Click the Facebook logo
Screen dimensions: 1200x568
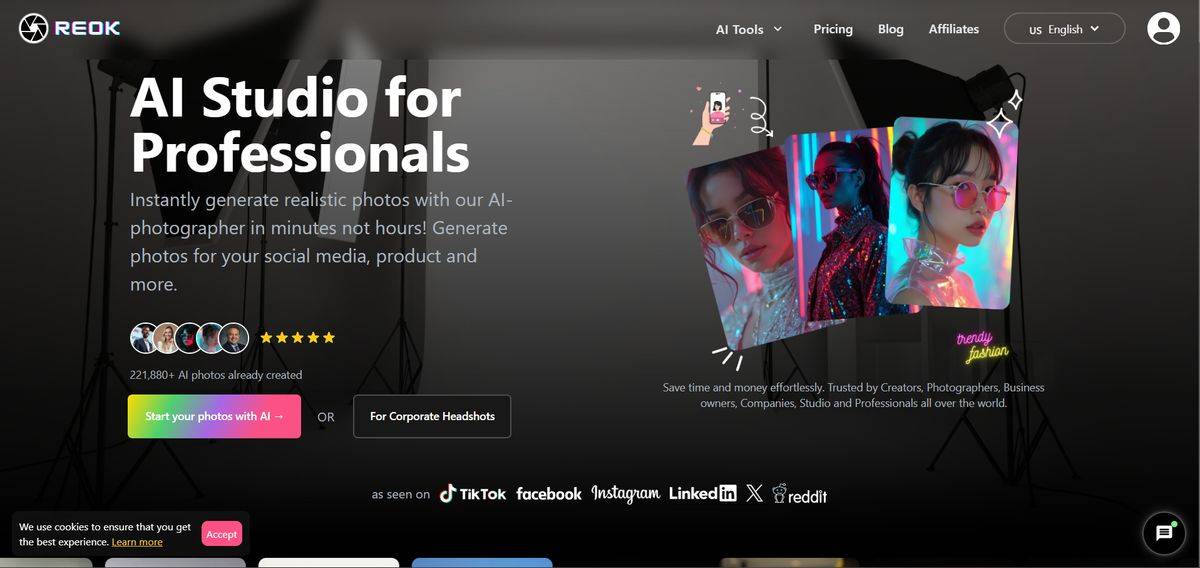pos(548,494)
